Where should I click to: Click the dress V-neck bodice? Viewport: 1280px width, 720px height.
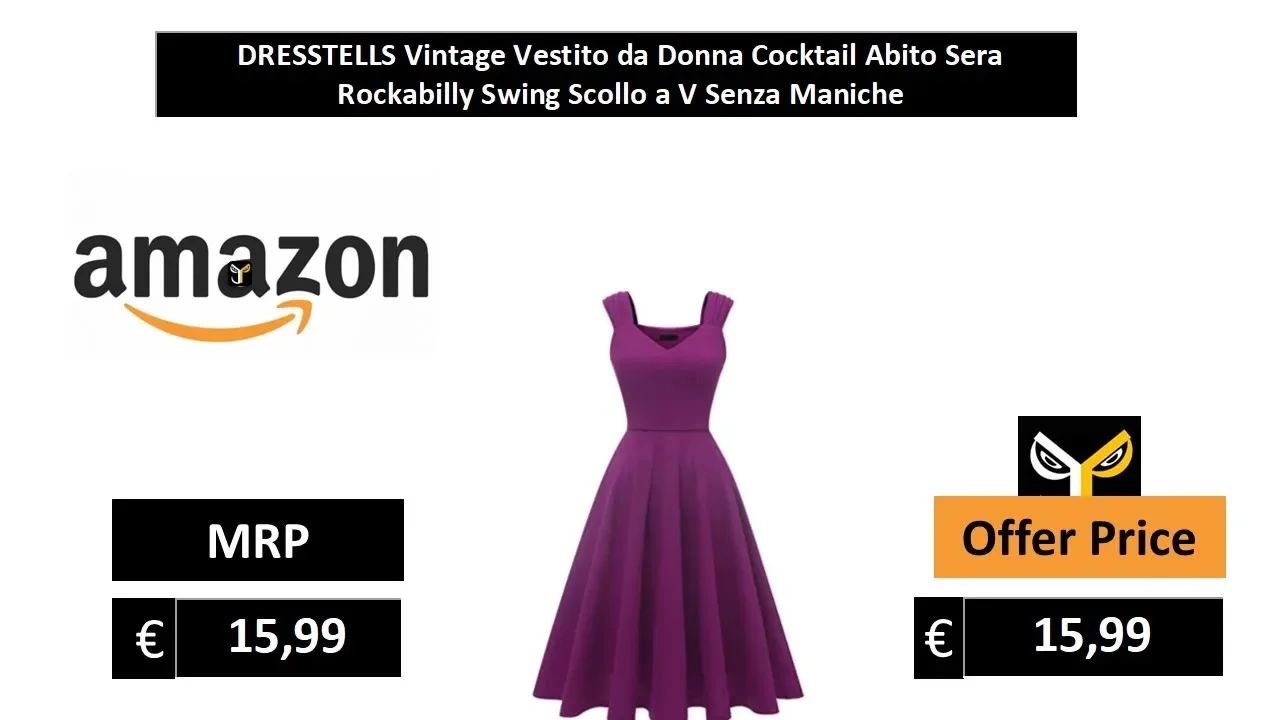click(x=668, y=375)
